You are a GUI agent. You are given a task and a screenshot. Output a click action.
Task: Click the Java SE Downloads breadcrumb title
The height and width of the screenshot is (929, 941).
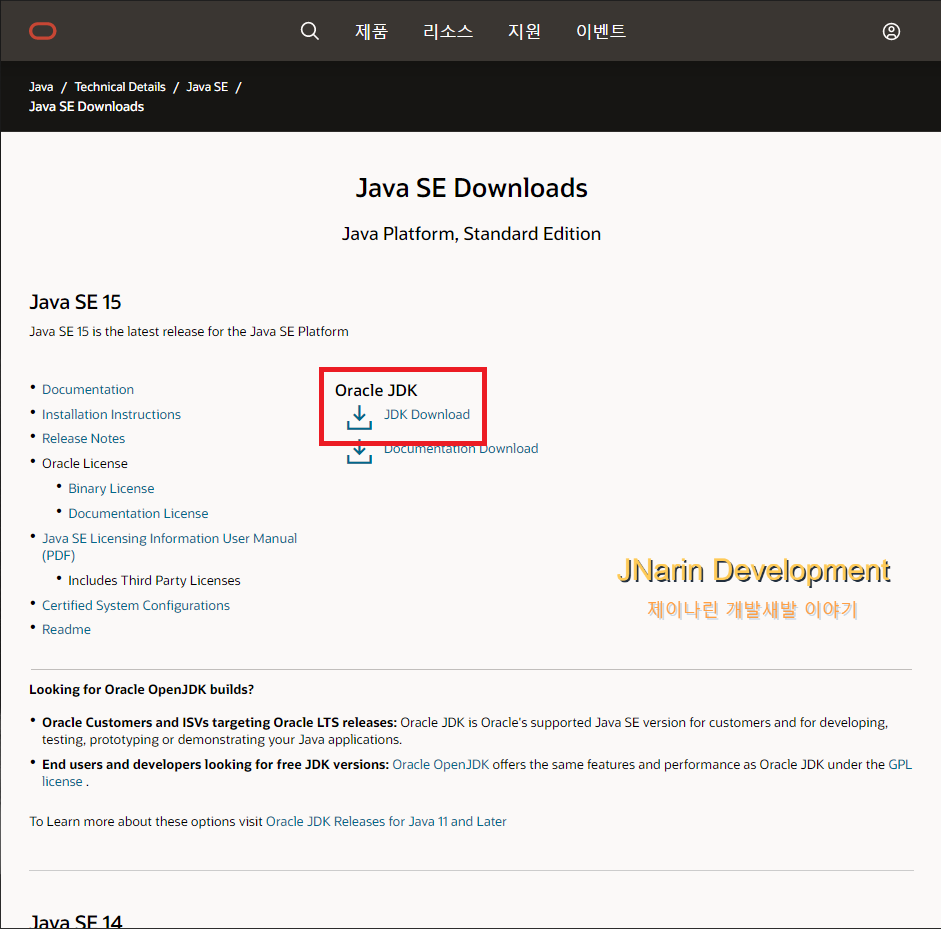86,106
